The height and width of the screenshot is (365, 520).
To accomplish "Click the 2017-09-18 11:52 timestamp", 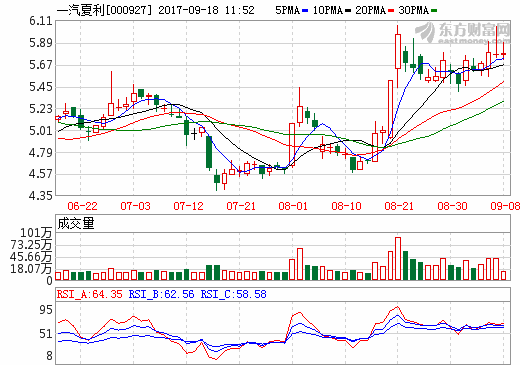I will (x=206, y=10).
